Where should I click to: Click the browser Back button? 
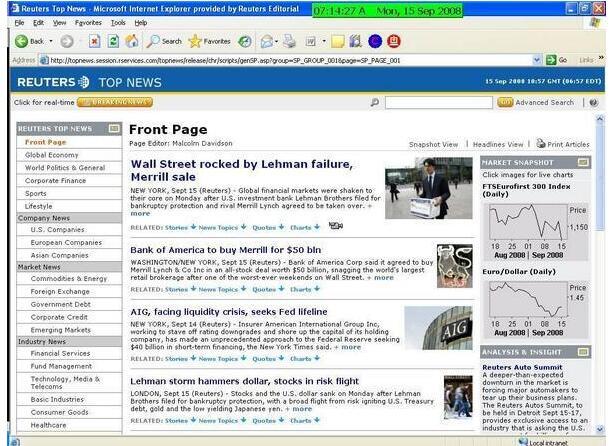point(29,41)
